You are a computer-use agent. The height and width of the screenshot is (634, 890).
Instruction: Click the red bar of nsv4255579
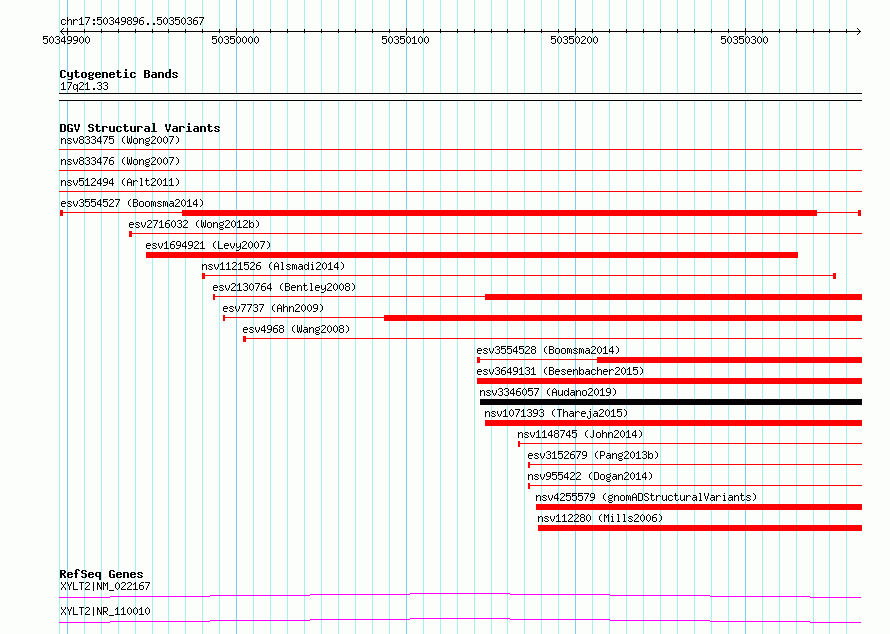pos(699,507)
